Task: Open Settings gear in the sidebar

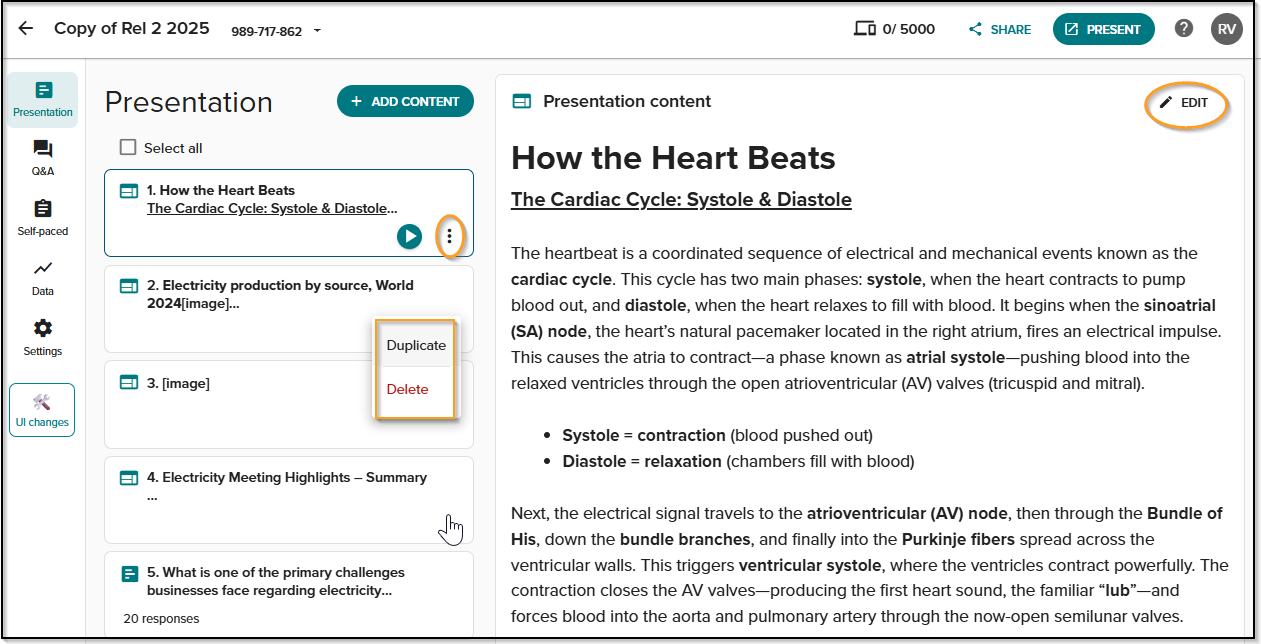Action: point(42,338)
